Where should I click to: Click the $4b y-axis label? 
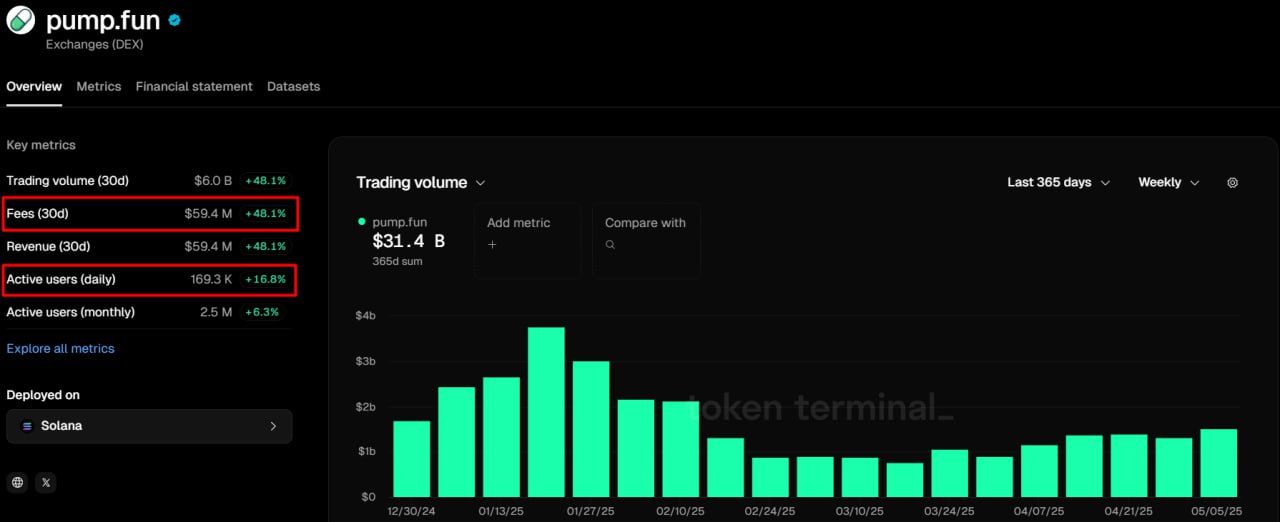click(365, 316)
